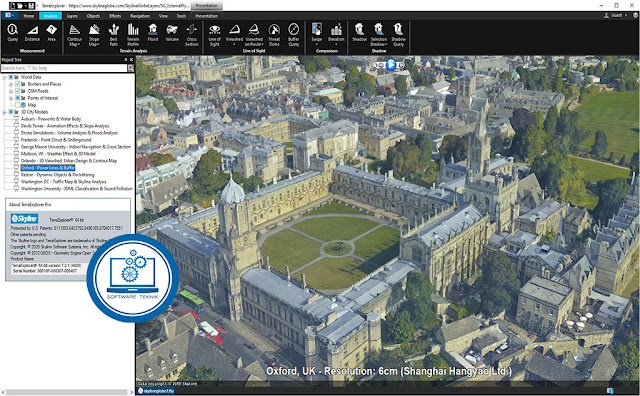The width and height of the screenshot is (640, 396).
Task: Open the Slope Map tool
Action: pyautogui.click(x=94, y=35)
